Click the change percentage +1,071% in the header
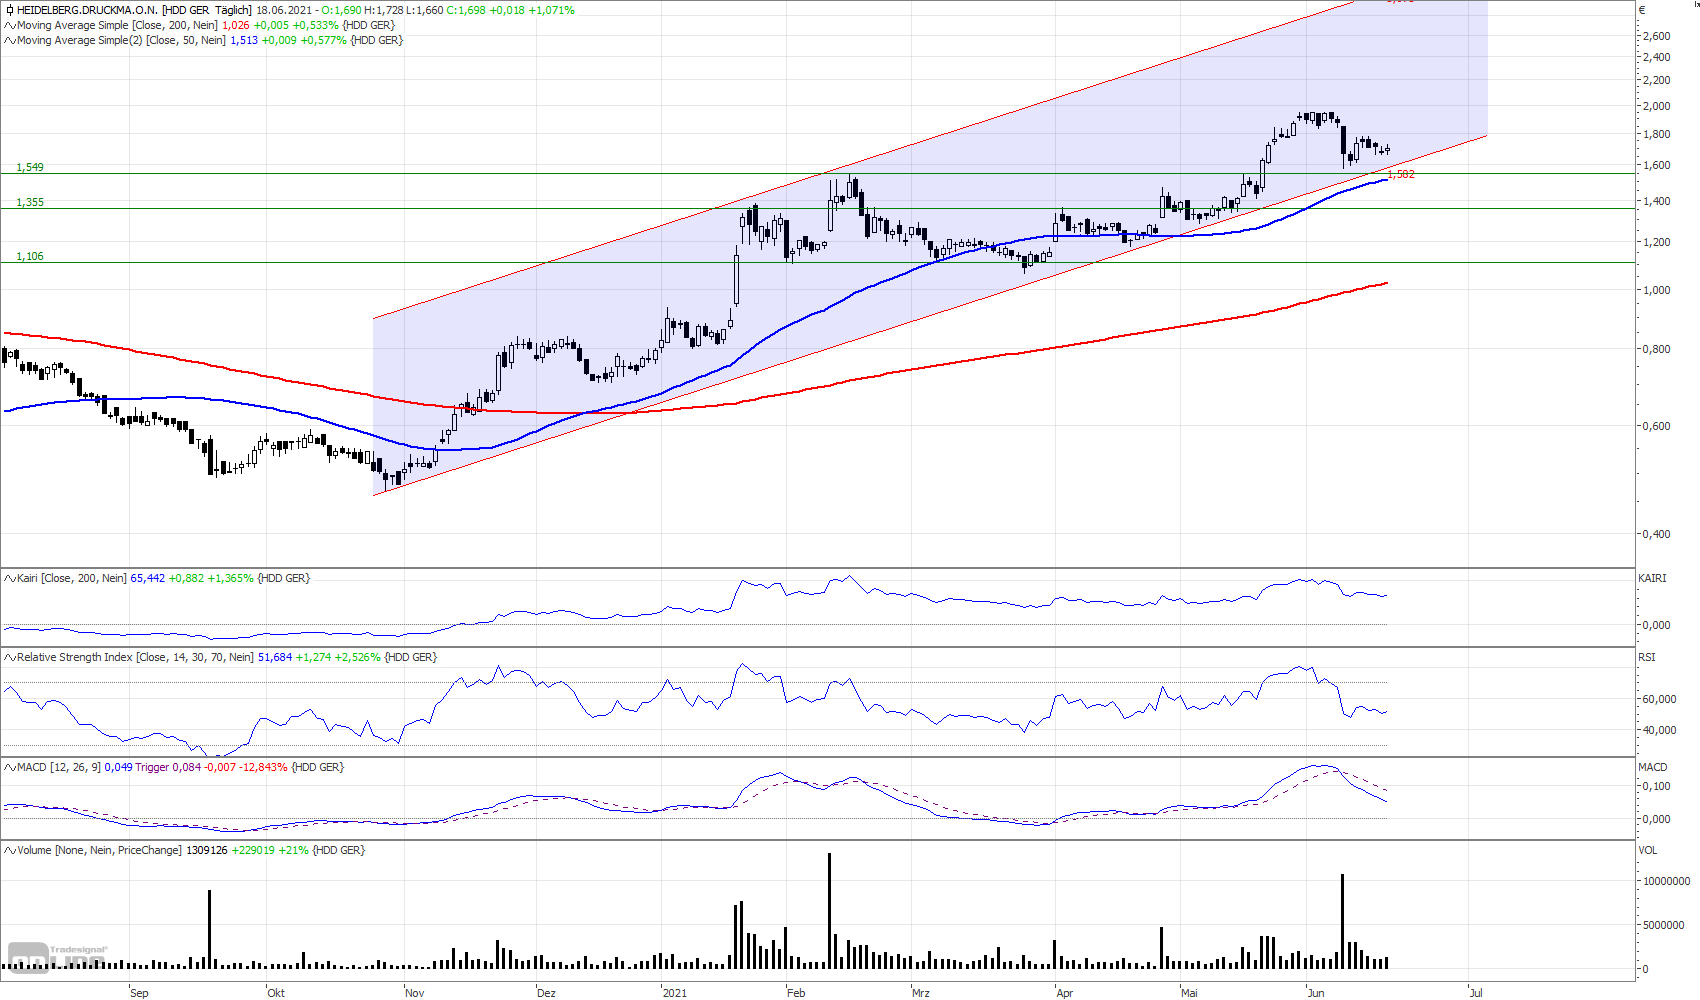The width and height of the screenshot is (1700, 1000). click(551, 10)
